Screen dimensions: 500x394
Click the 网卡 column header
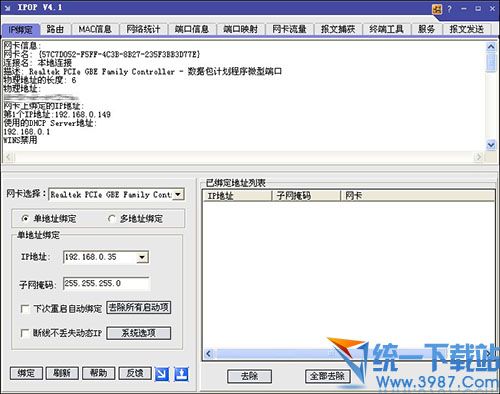[x=417, y=196]
